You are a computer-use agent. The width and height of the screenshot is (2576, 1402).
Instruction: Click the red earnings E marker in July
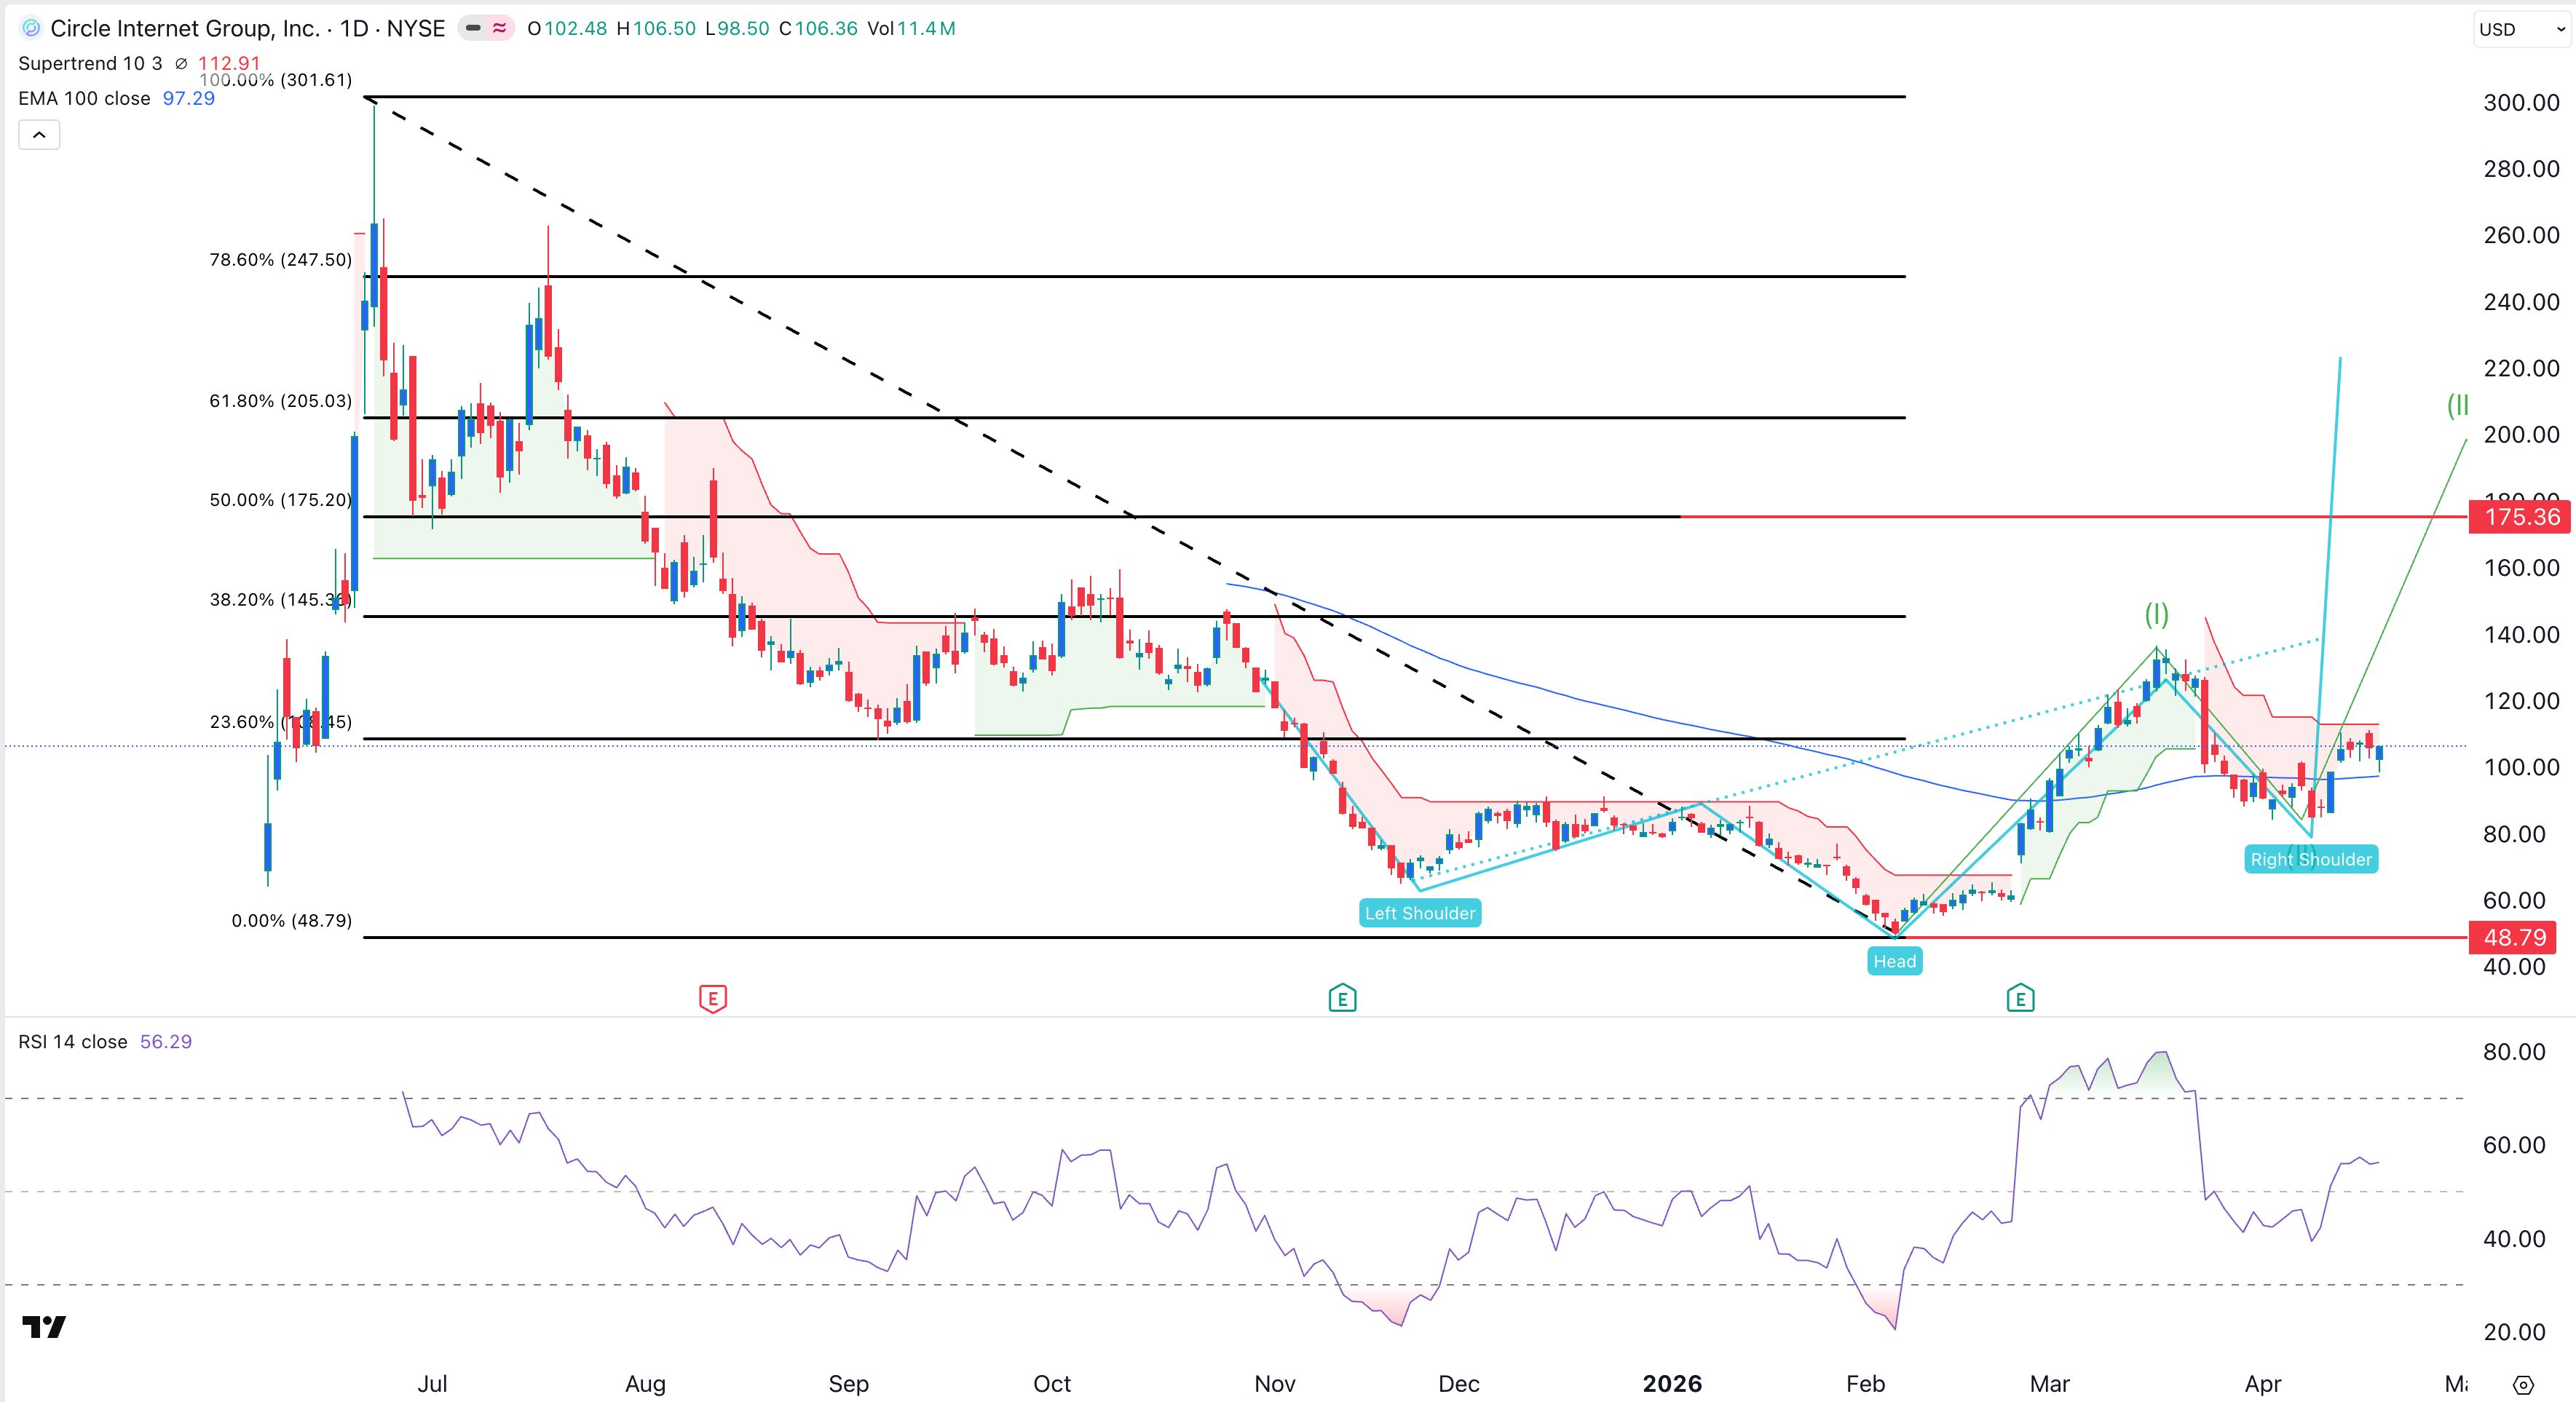(712, 998)
